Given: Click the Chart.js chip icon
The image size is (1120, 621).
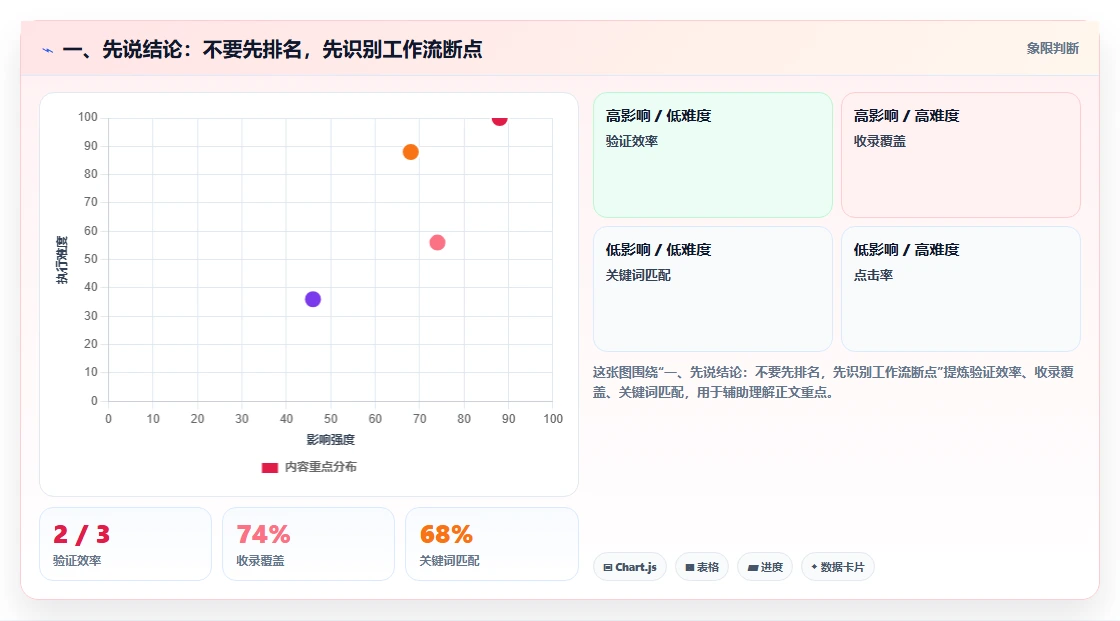Looking at the screenshot, I should point(608,567).
